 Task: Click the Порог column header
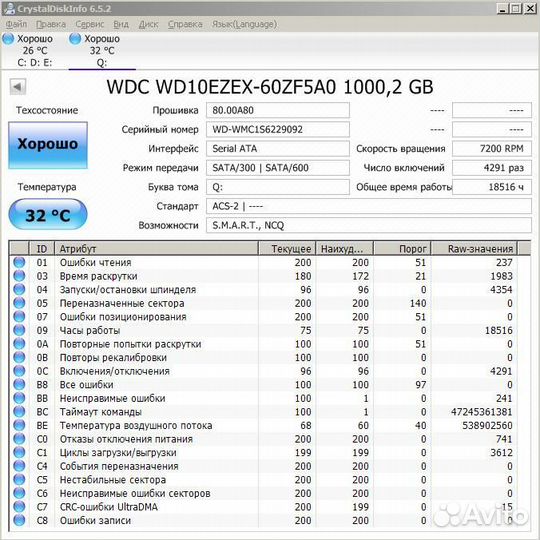click(402, 248)
